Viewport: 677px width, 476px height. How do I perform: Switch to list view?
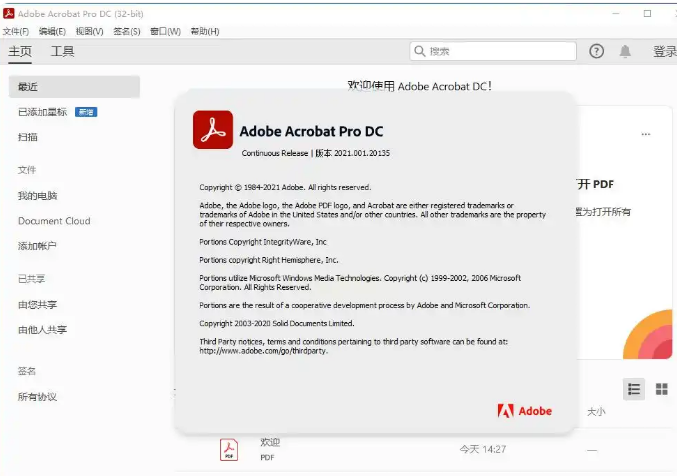click(x=634, y=389)
